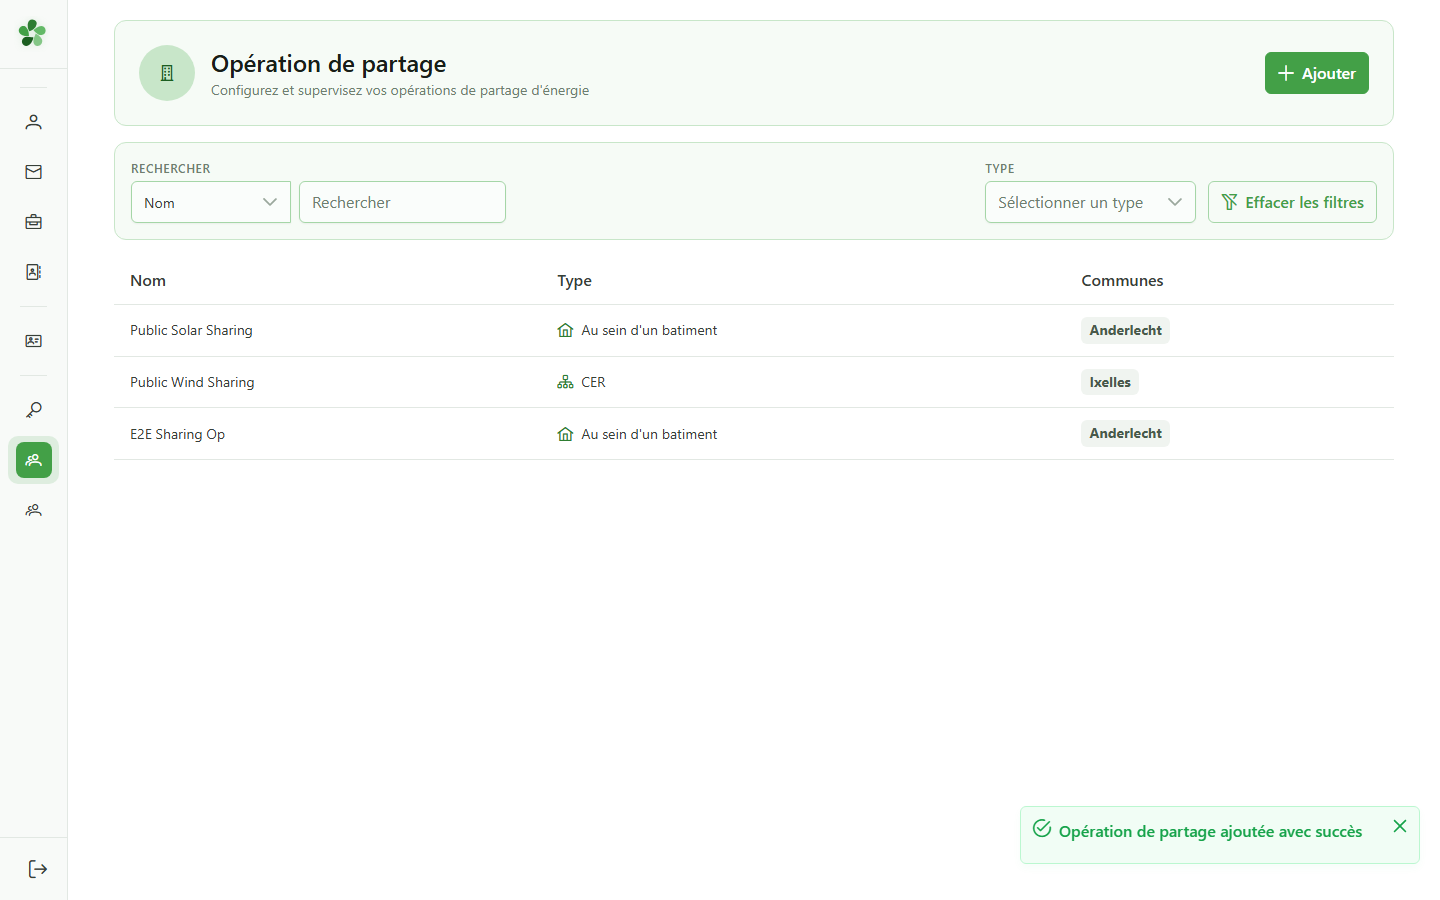The image size is (1440, 900).
Task: Click the success checkmark icon in notification
Action: point(1042,828)
